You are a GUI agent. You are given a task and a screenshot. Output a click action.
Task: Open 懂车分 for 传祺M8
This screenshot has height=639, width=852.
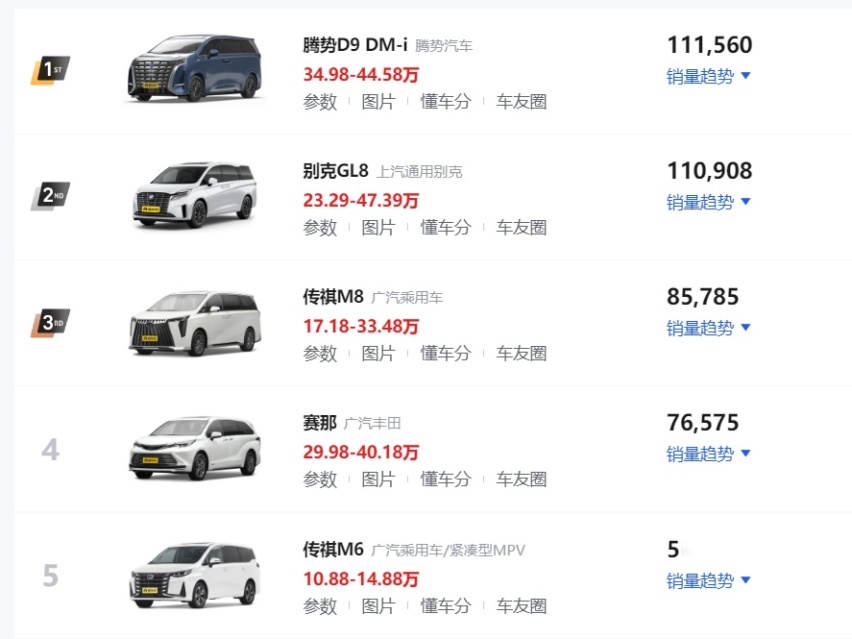click(x=446, y=354)
